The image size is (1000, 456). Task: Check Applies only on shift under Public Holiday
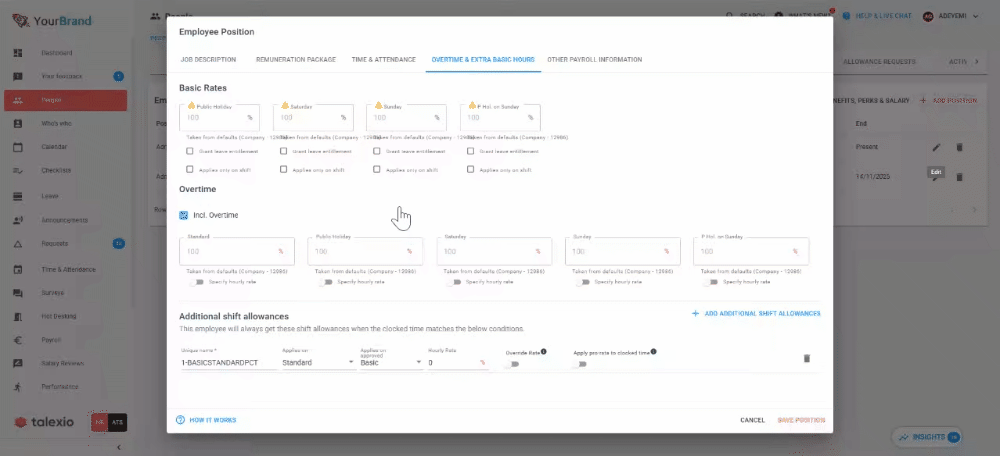tap(190, 170)
